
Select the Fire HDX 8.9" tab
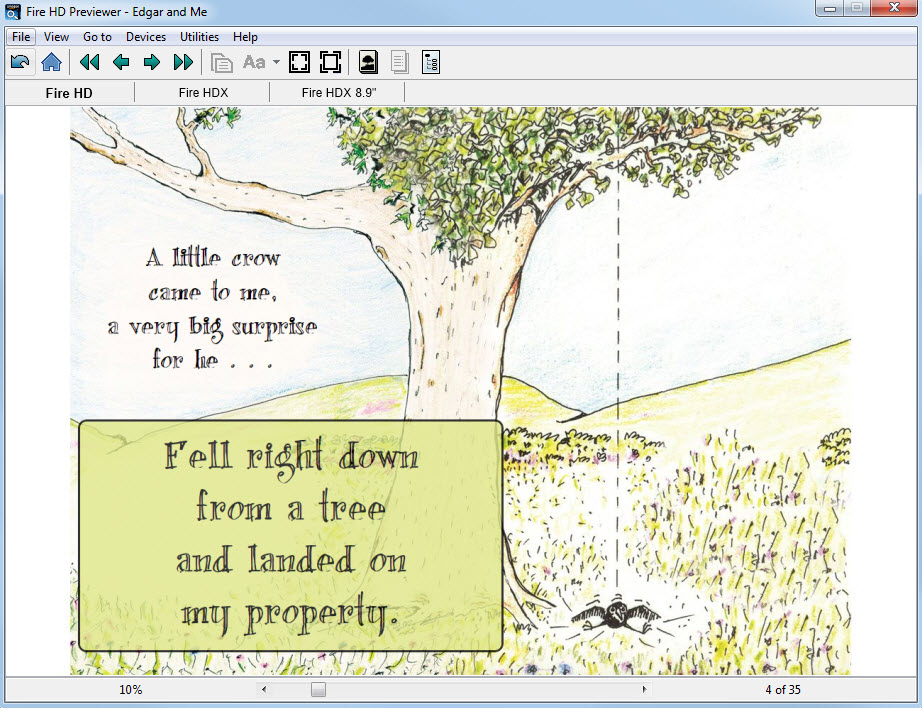[x=338, y=92]
